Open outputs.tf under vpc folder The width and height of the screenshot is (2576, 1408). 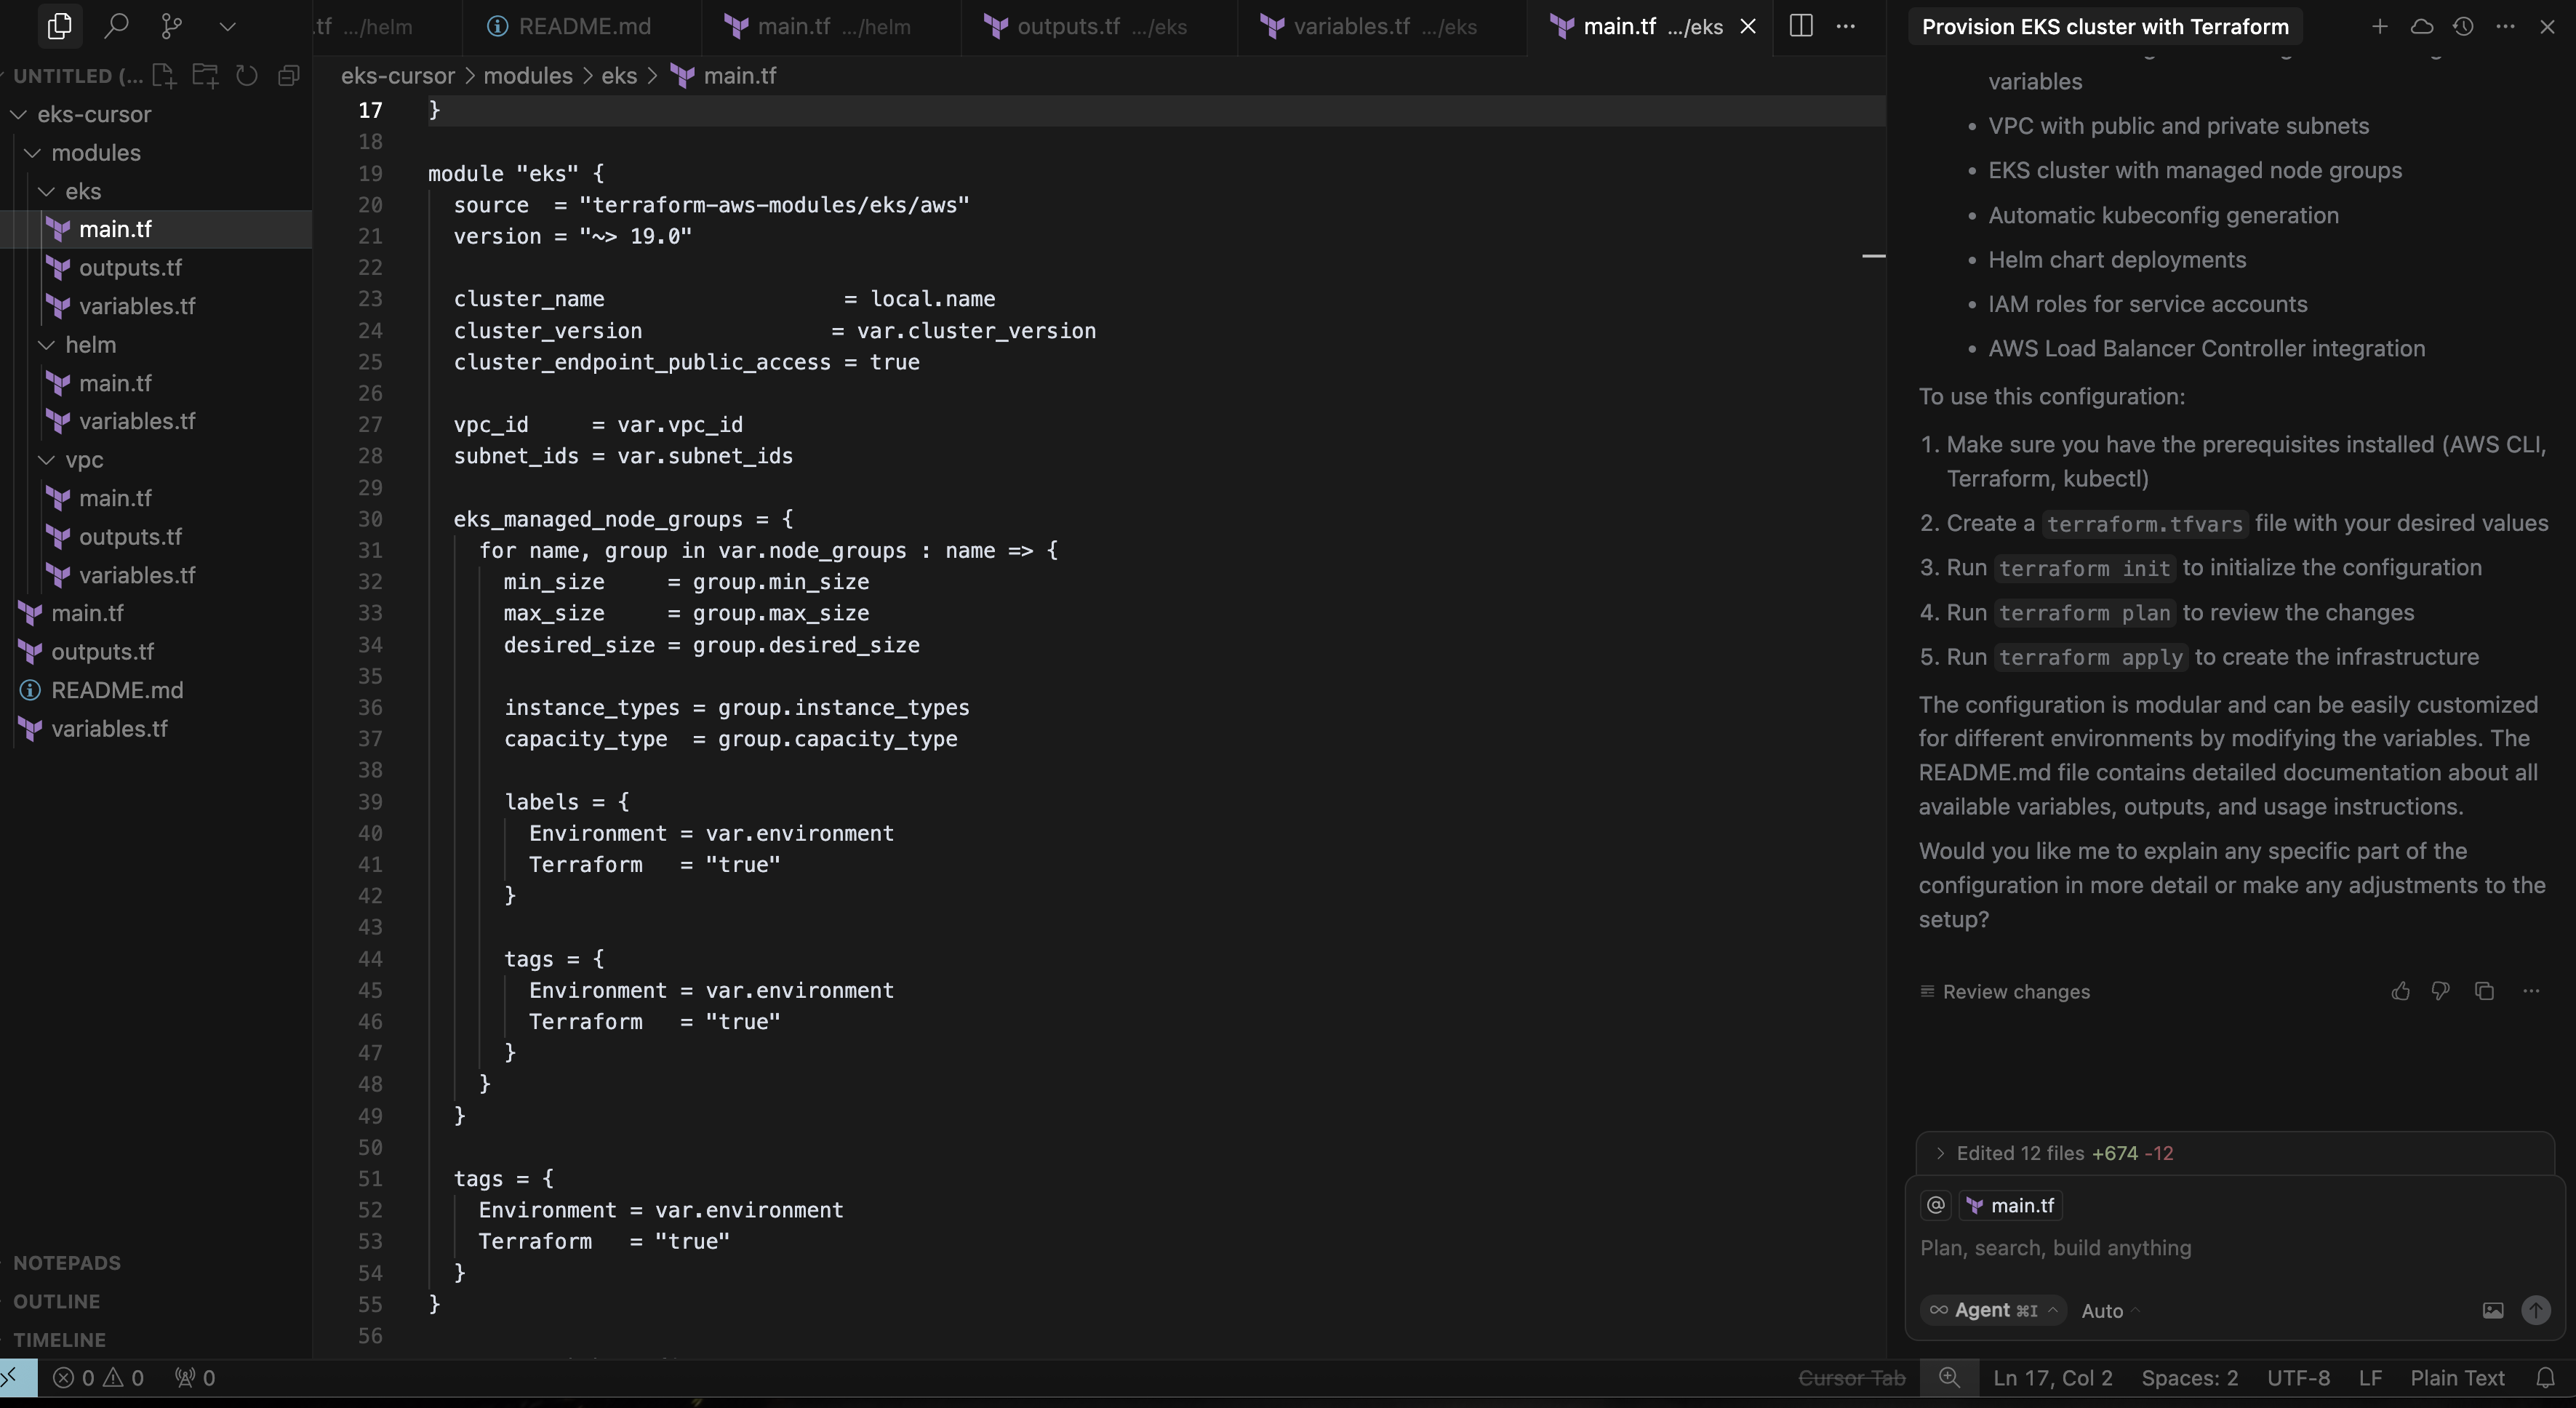130,537
